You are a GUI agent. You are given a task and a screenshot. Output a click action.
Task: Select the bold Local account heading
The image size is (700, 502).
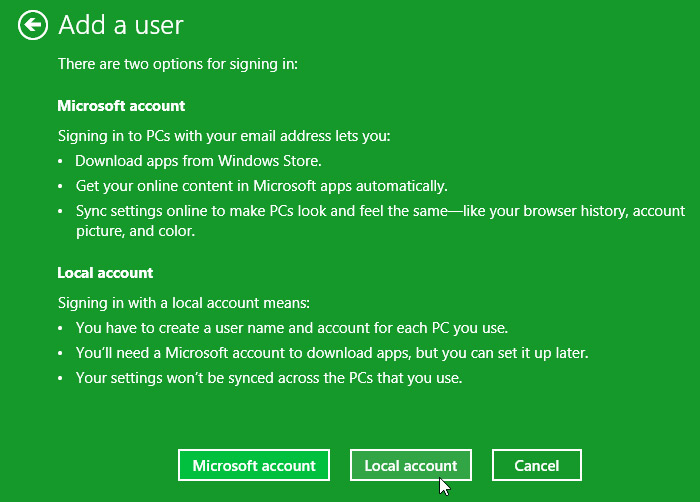click(105, 272)
